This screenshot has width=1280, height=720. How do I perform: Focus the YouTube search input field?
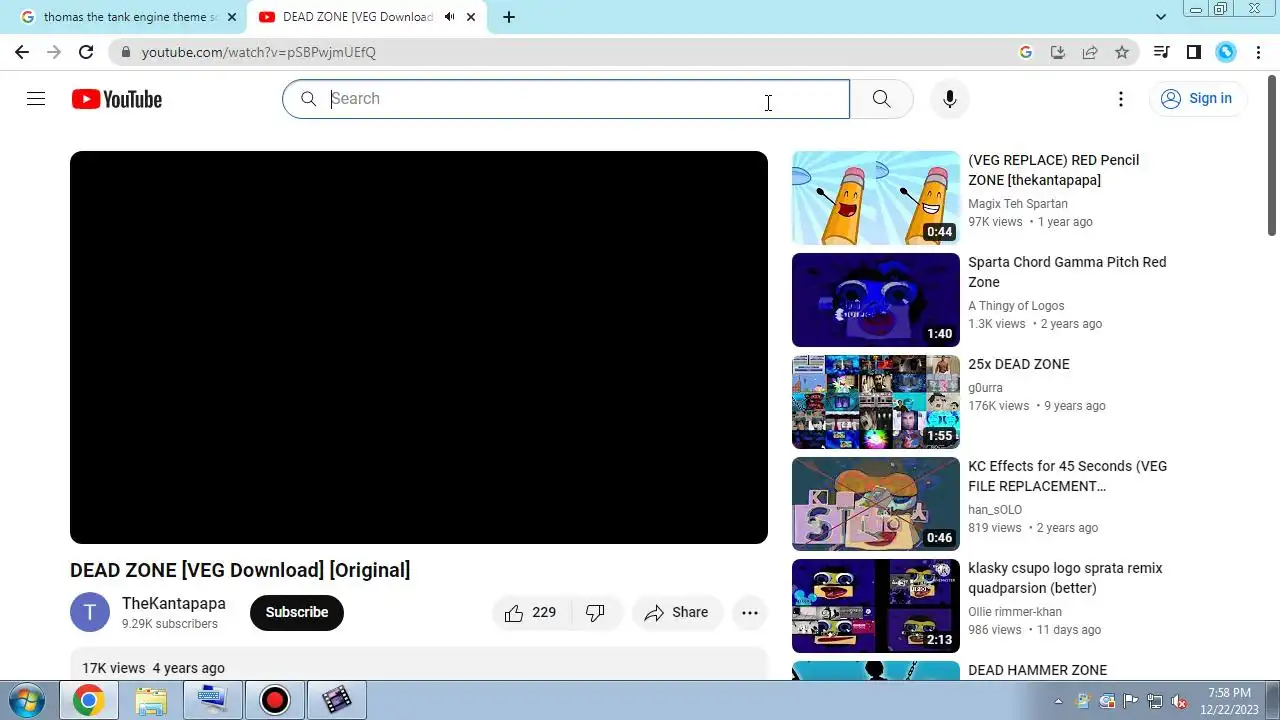566,98
